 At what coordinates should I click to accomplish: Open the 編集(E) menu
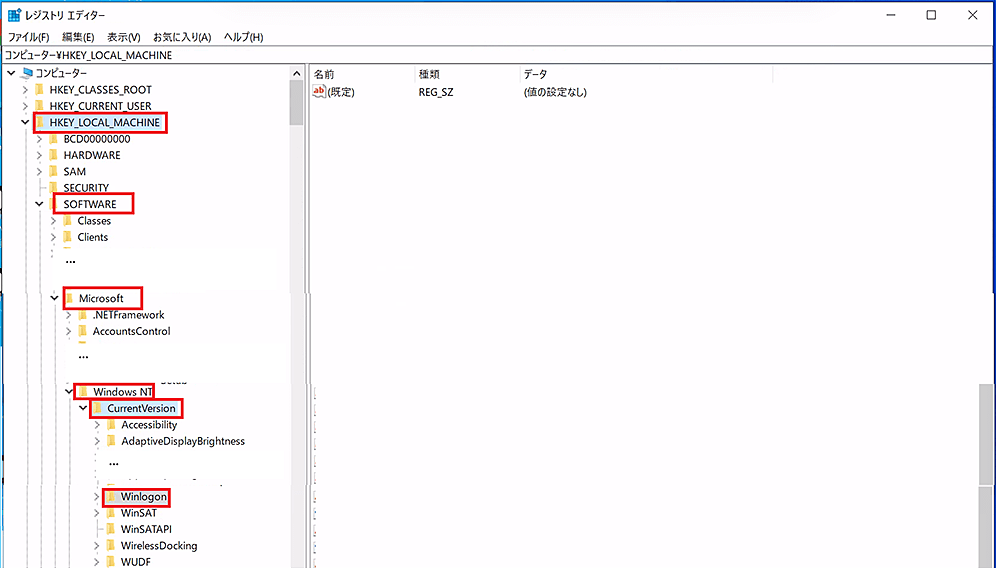tap(78, 37)
